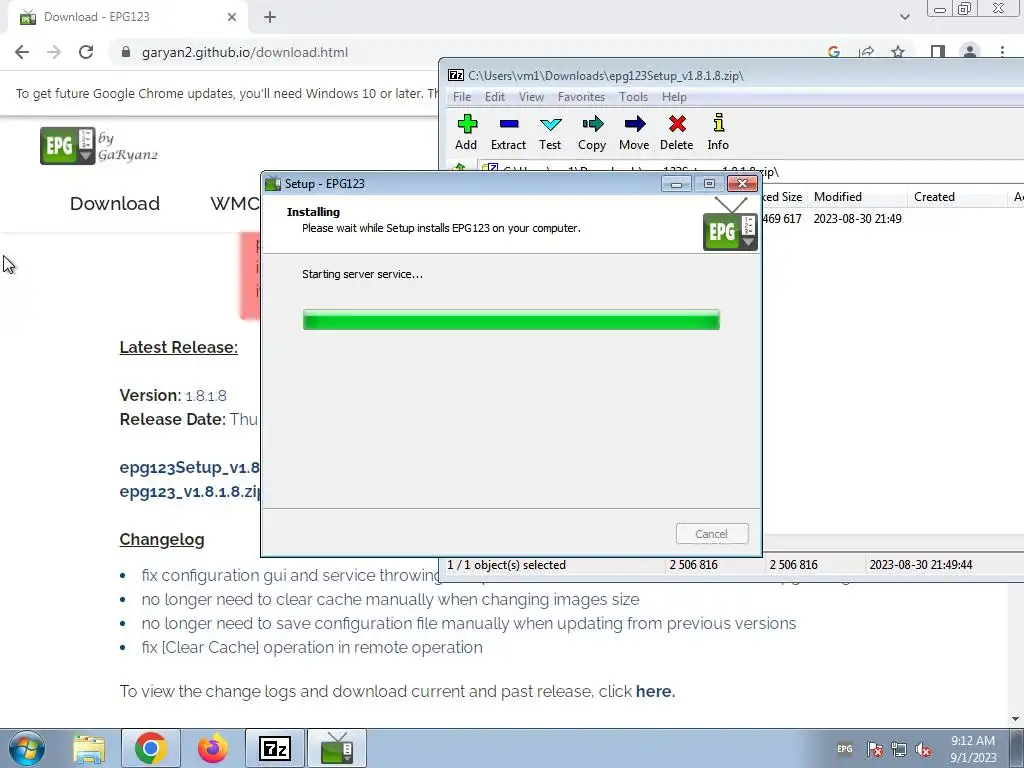Launch Firefox from taskbar
The width and height of the screenshot is (1024, 768).
(x=213, y=748)
